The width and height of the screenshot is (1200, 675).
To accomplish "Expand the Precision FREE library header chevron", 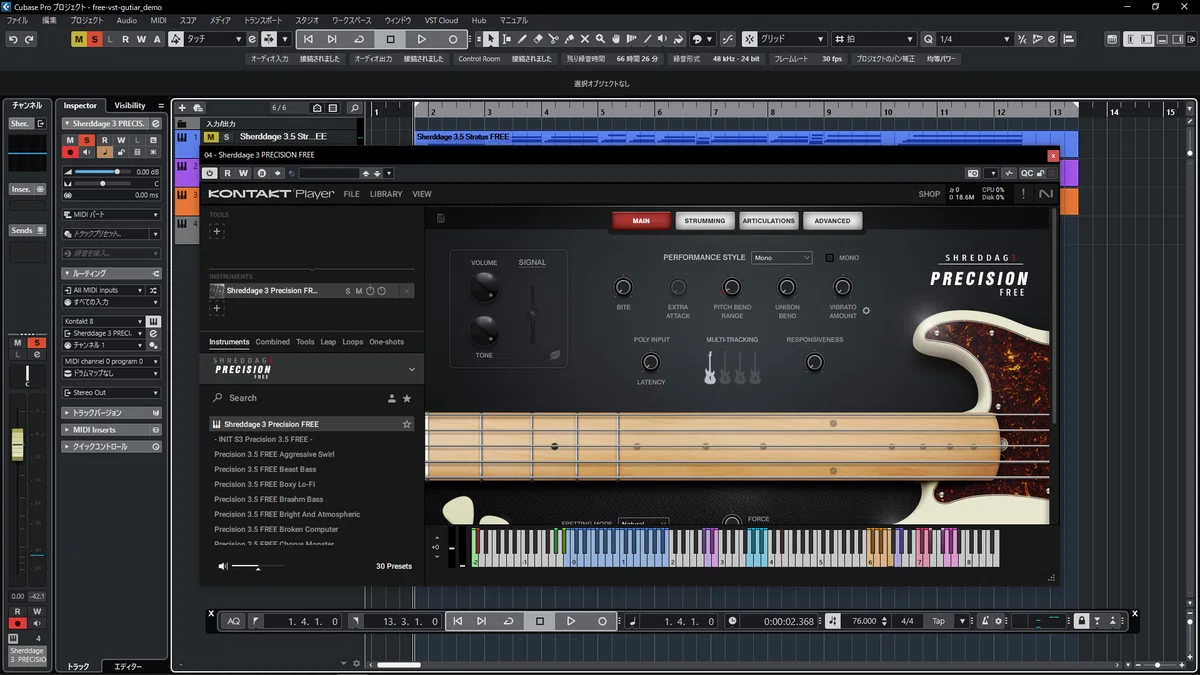I will (412, 370).
